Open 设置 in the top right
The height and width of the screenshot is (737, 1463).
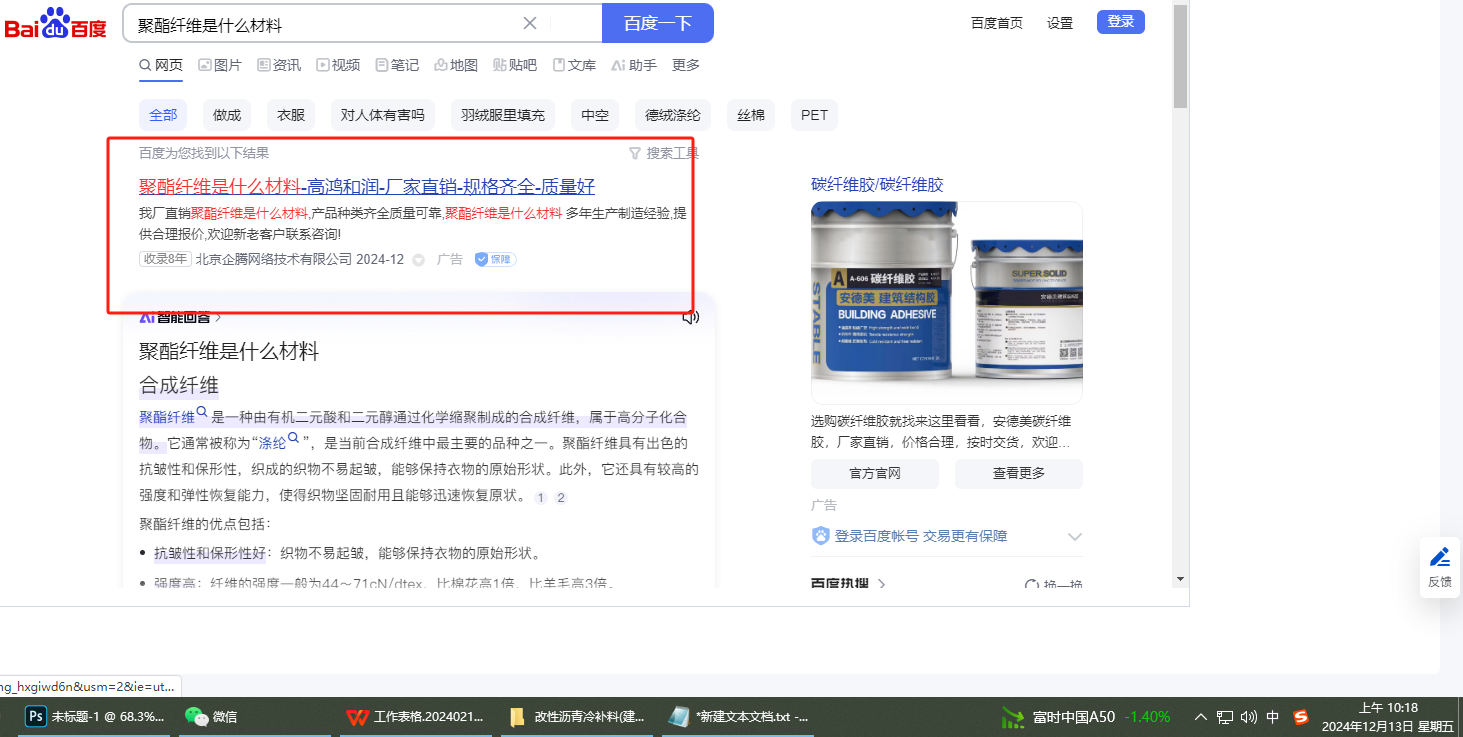1060,23
